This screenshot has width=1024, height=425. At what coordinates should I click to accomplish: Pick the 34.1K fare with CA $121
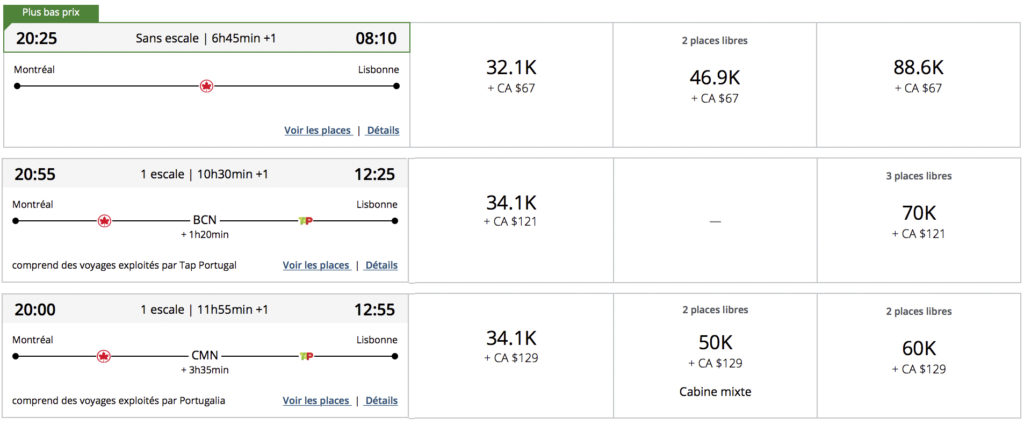510,211
